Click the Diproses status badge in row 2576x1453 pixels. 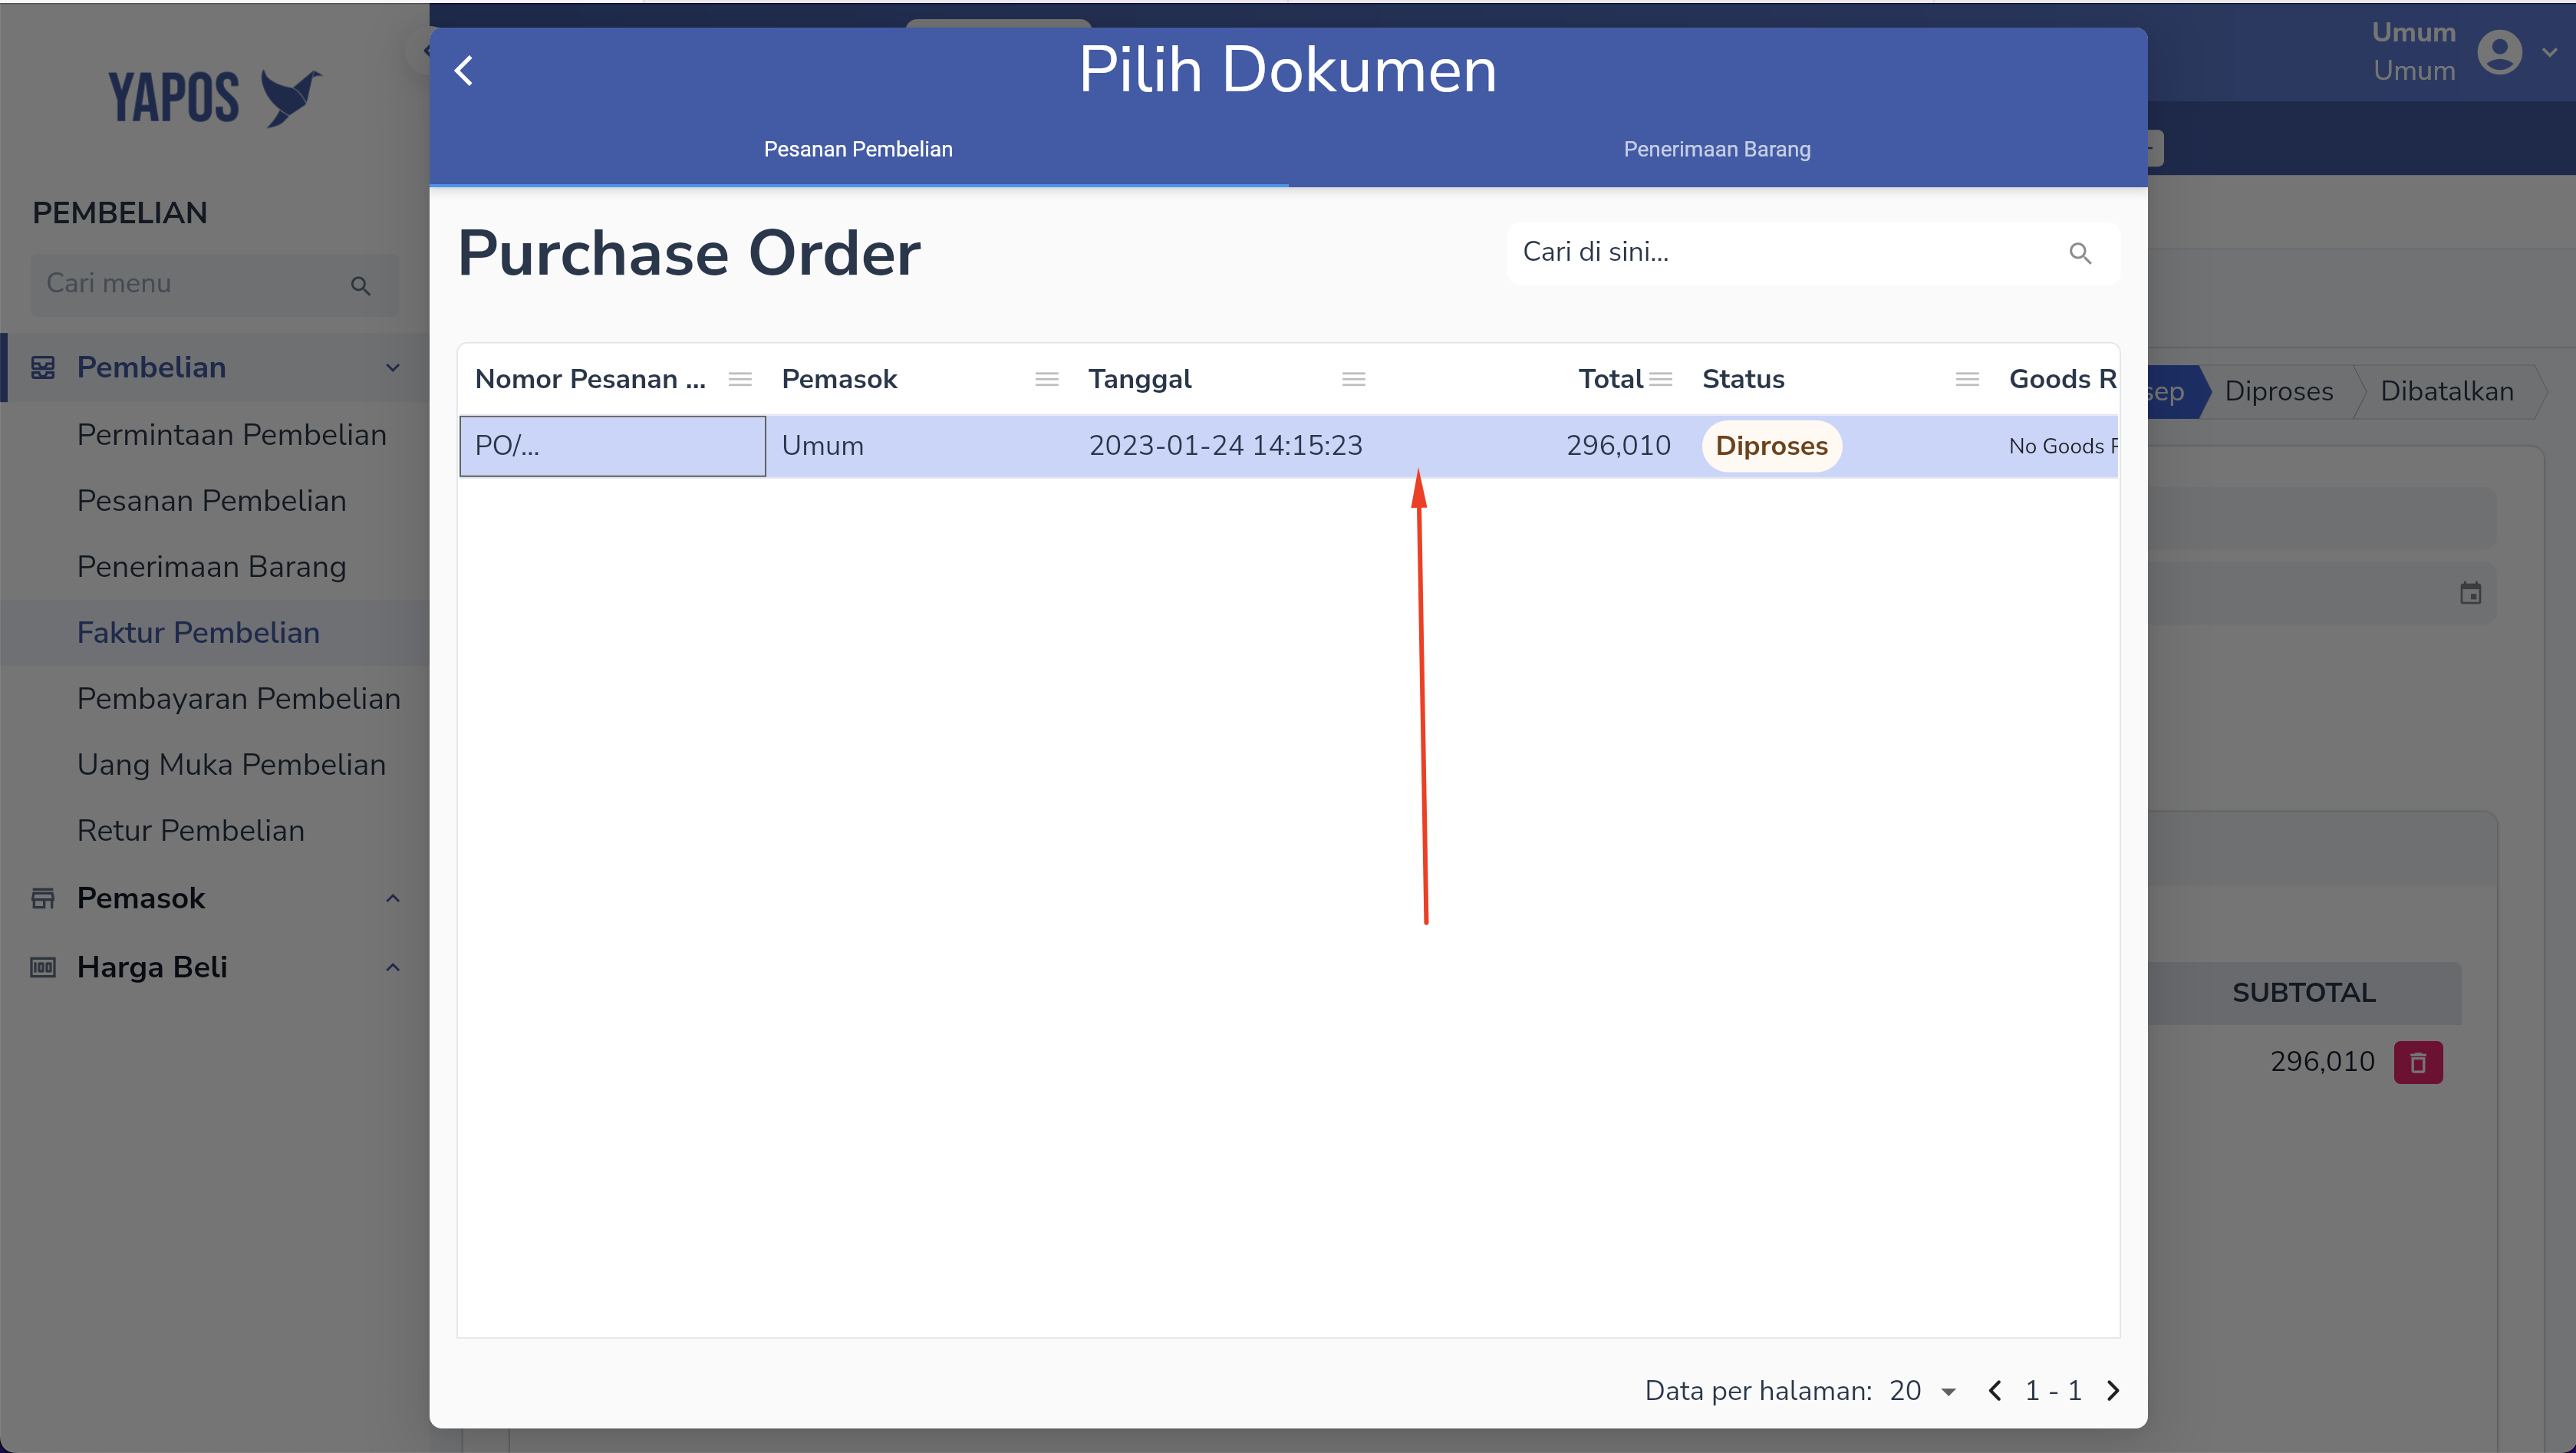[x=1771, y=446]
